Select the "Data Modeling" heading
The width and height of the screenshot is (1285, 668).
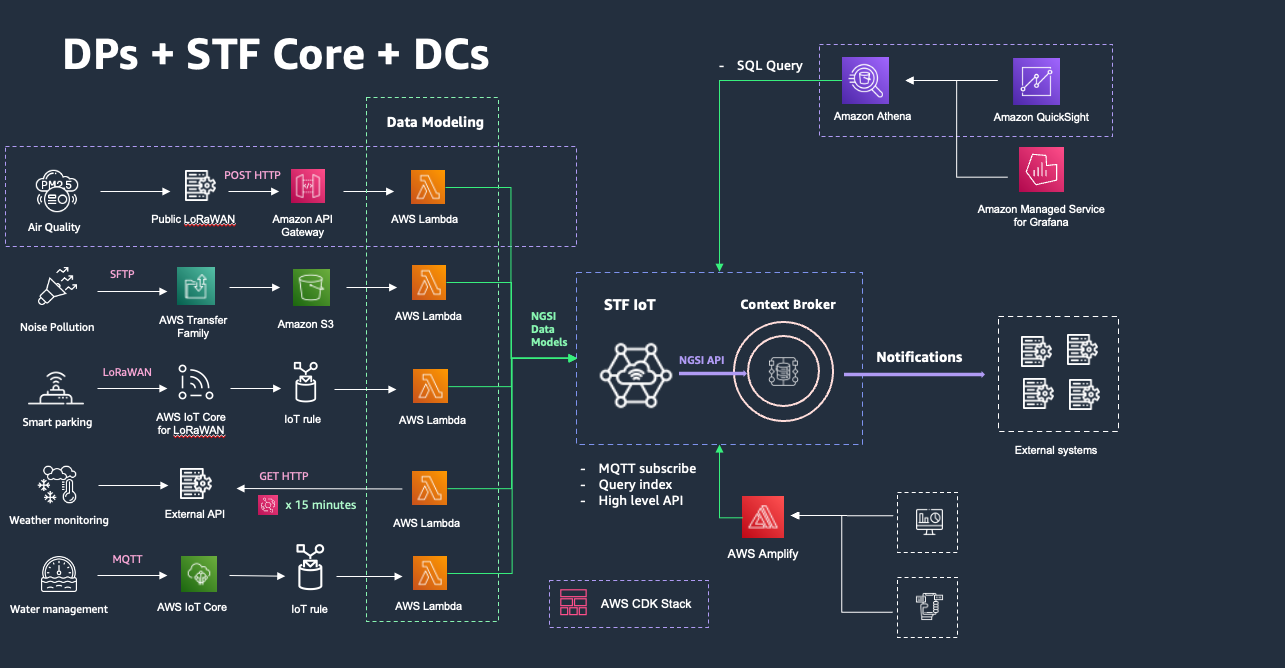(435, 122)
